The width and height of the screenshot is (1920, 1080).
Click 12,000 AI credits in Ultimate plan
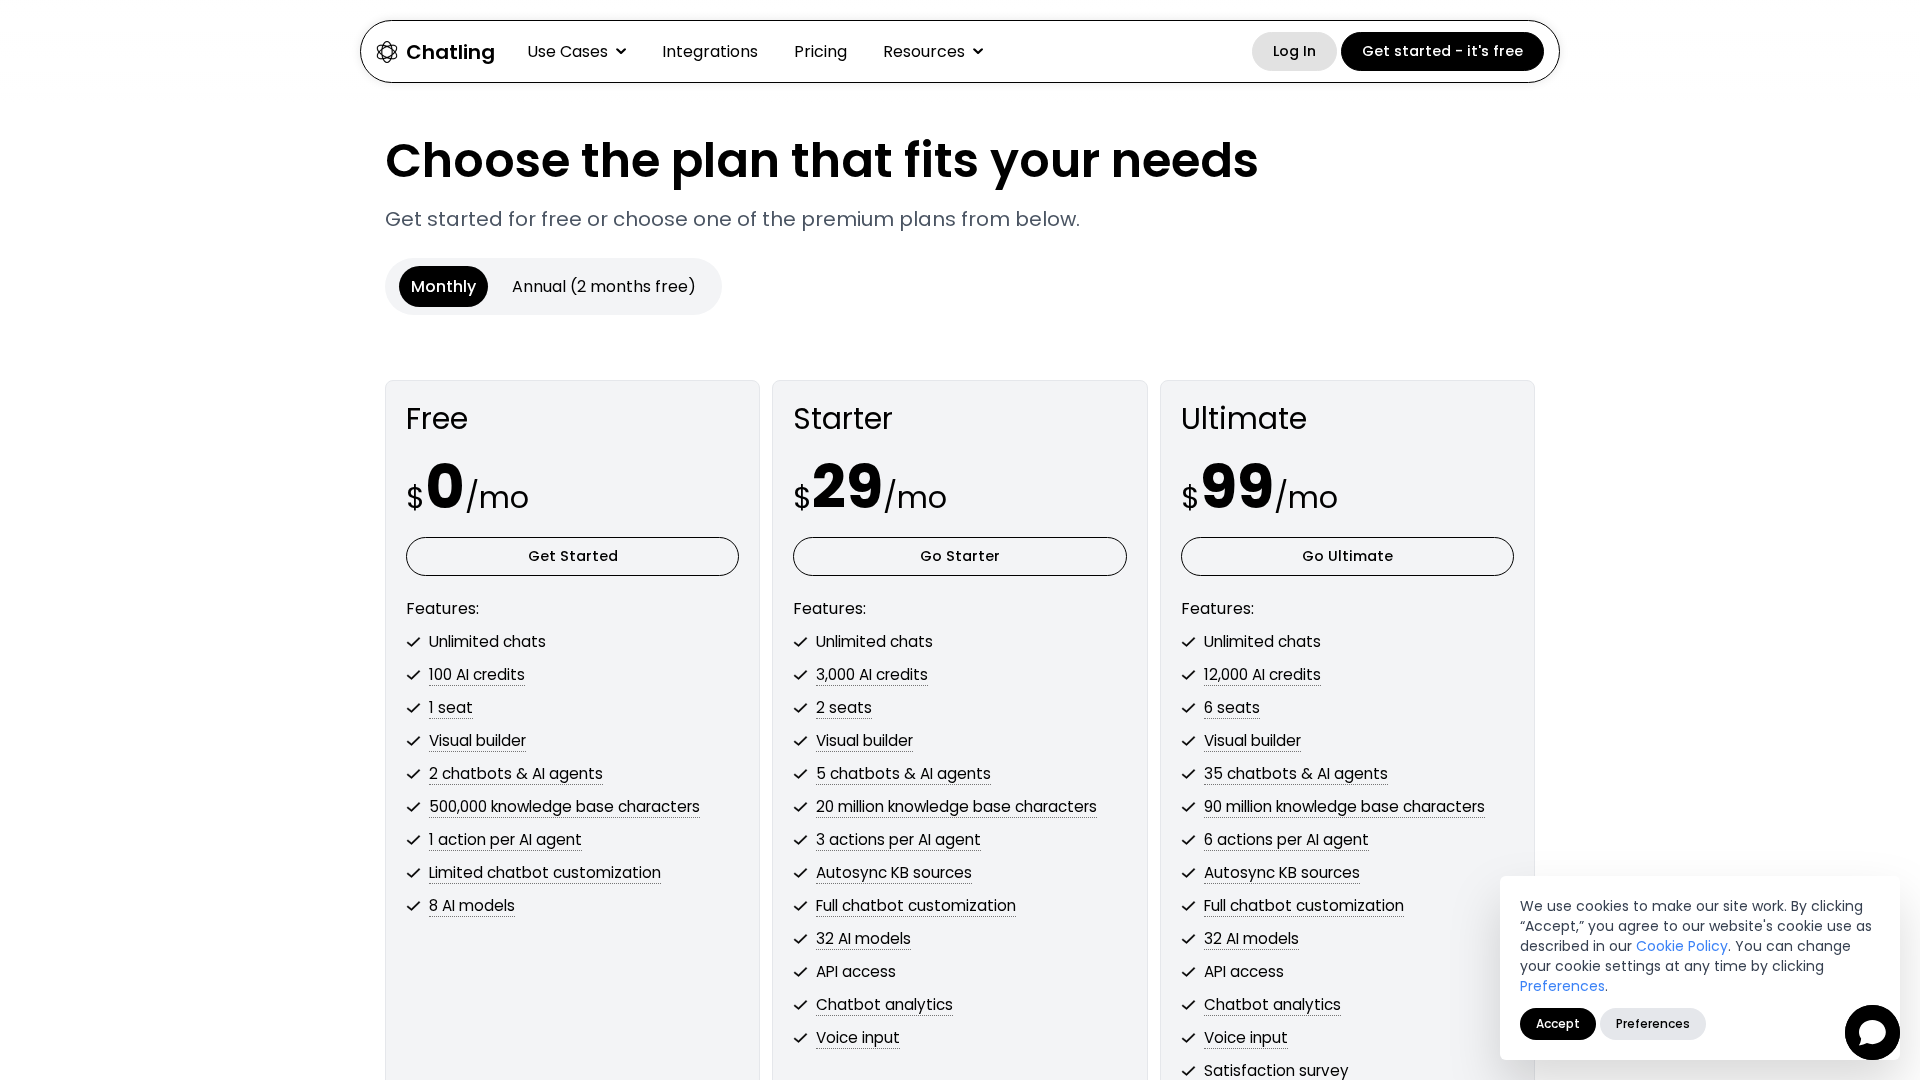[x=1261, y=675]
